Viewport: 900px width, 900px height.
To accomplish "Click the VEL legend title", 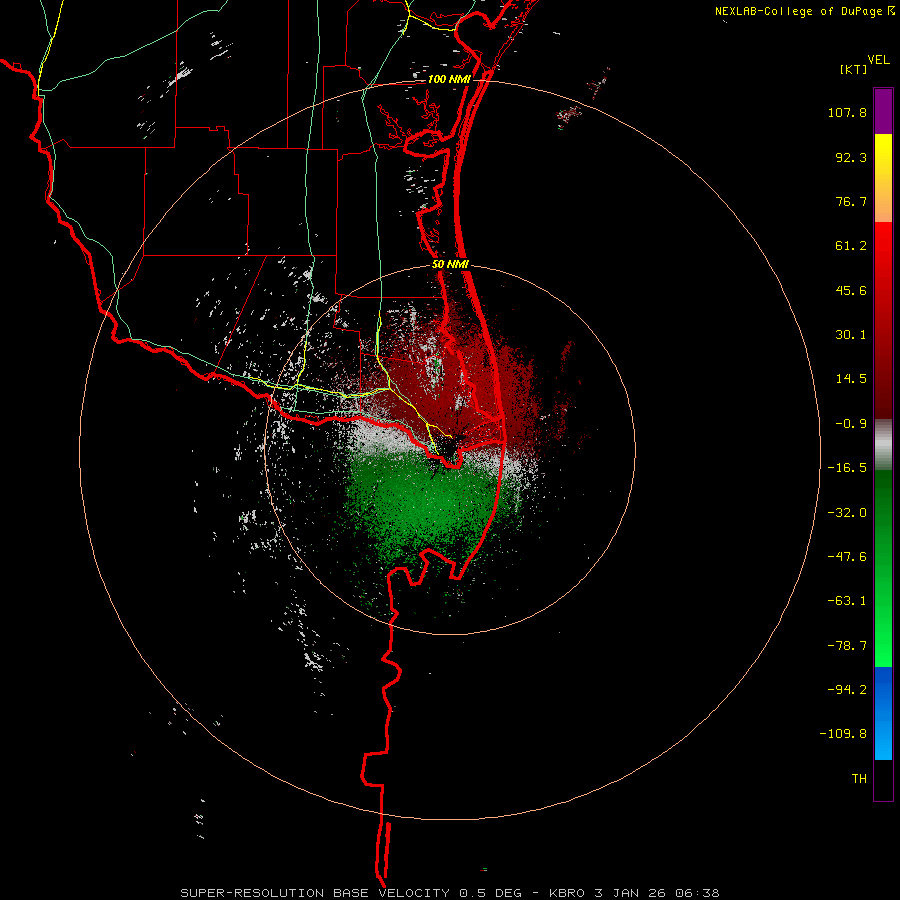I will (x=878, y=60).
